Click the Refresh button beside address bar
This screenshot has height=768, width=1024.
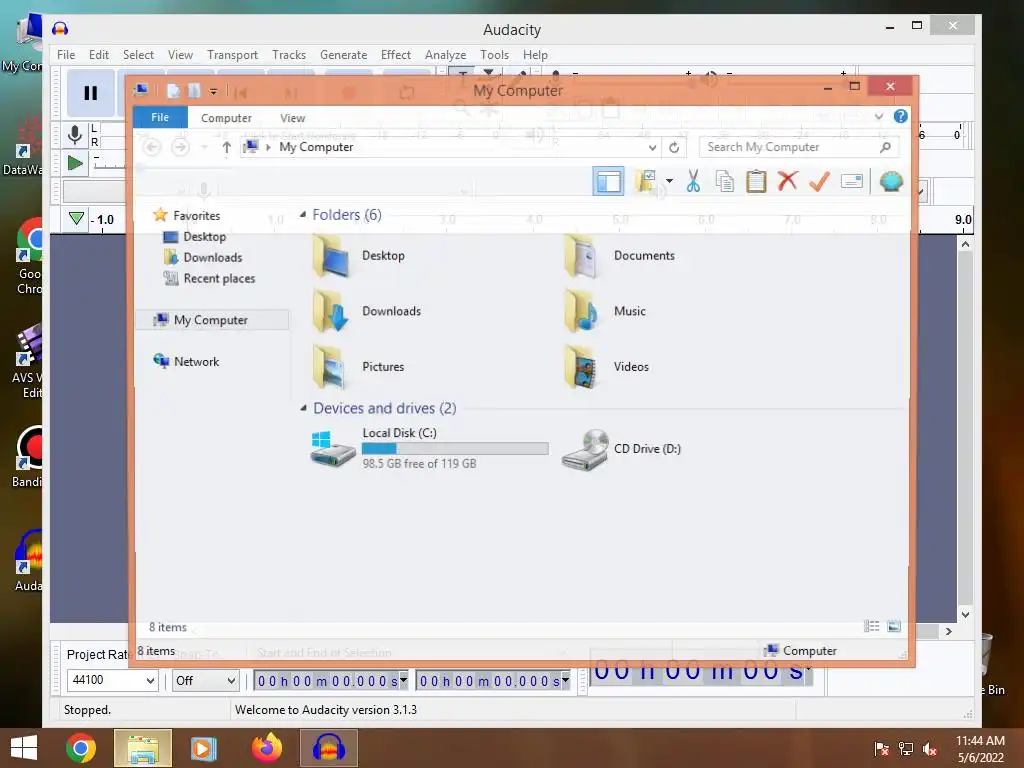(674, 148)
